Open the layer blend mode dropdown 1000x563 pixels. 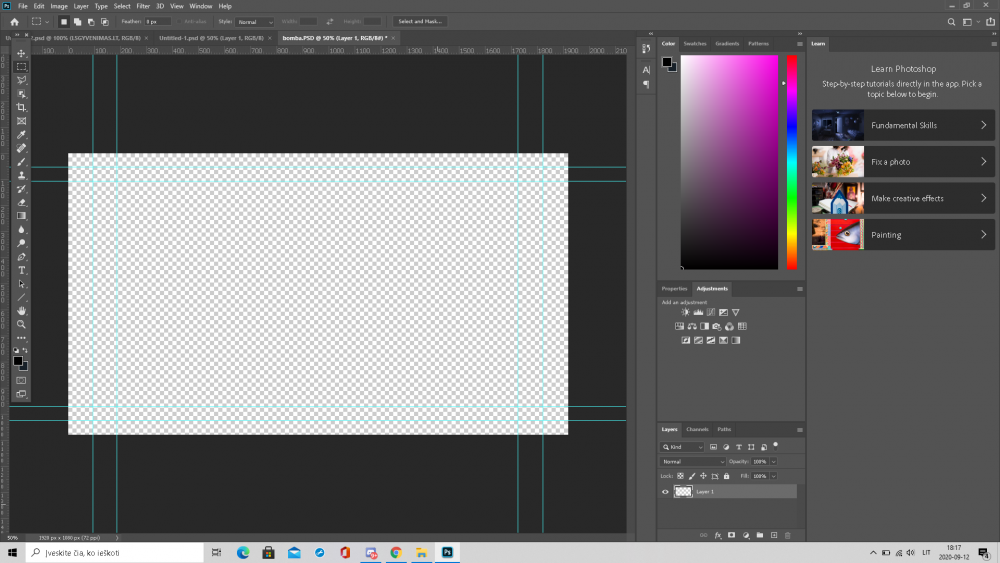693,462
